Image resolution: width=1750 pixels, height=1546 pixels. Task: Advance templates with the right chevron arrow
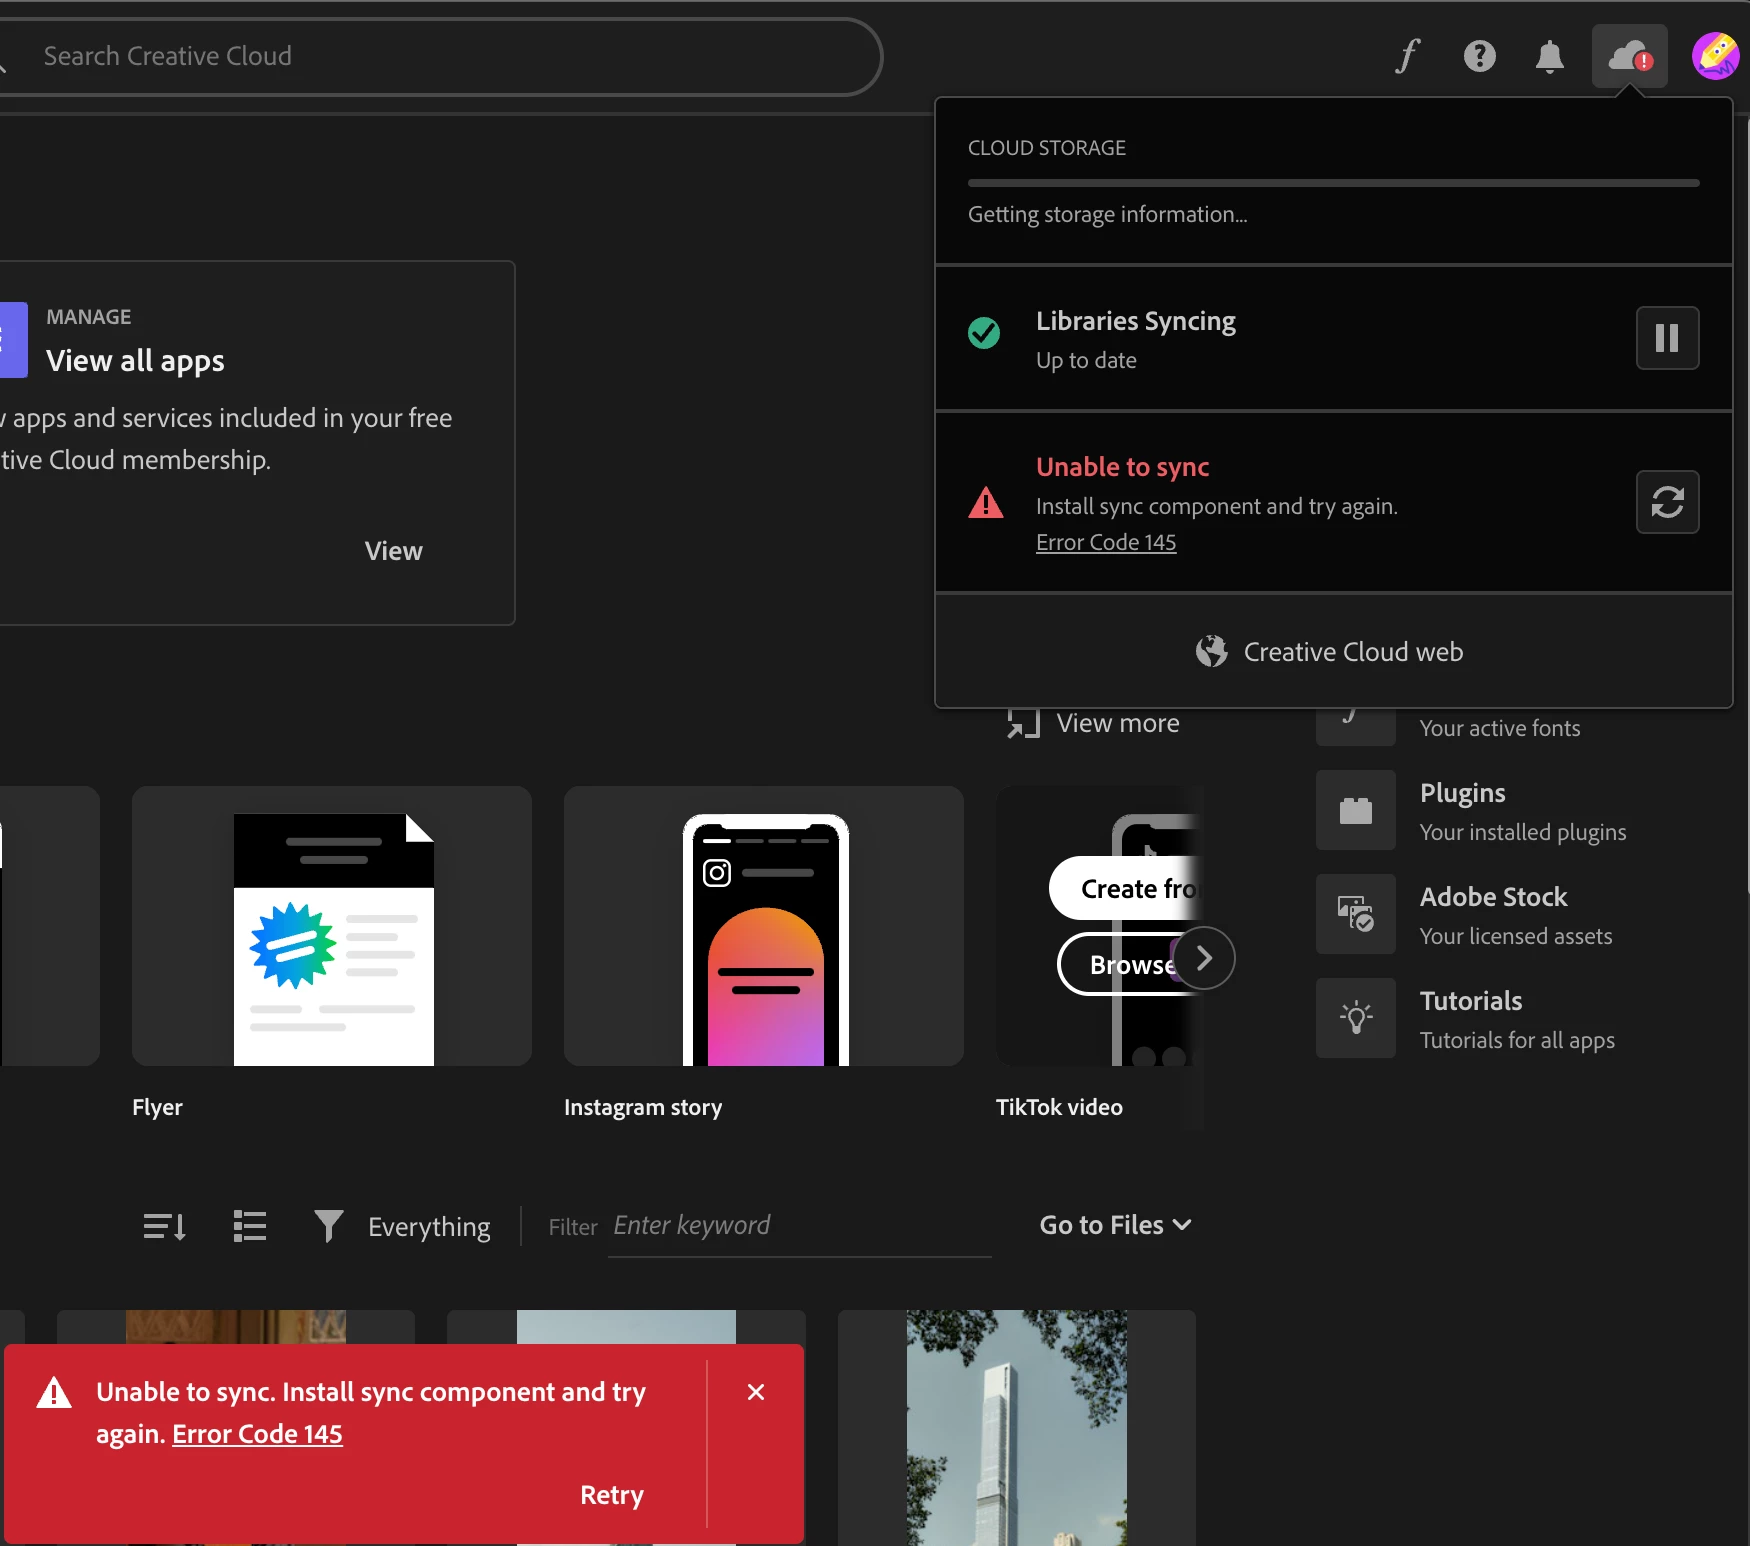pyautogui.click(x=1204, y=958)
